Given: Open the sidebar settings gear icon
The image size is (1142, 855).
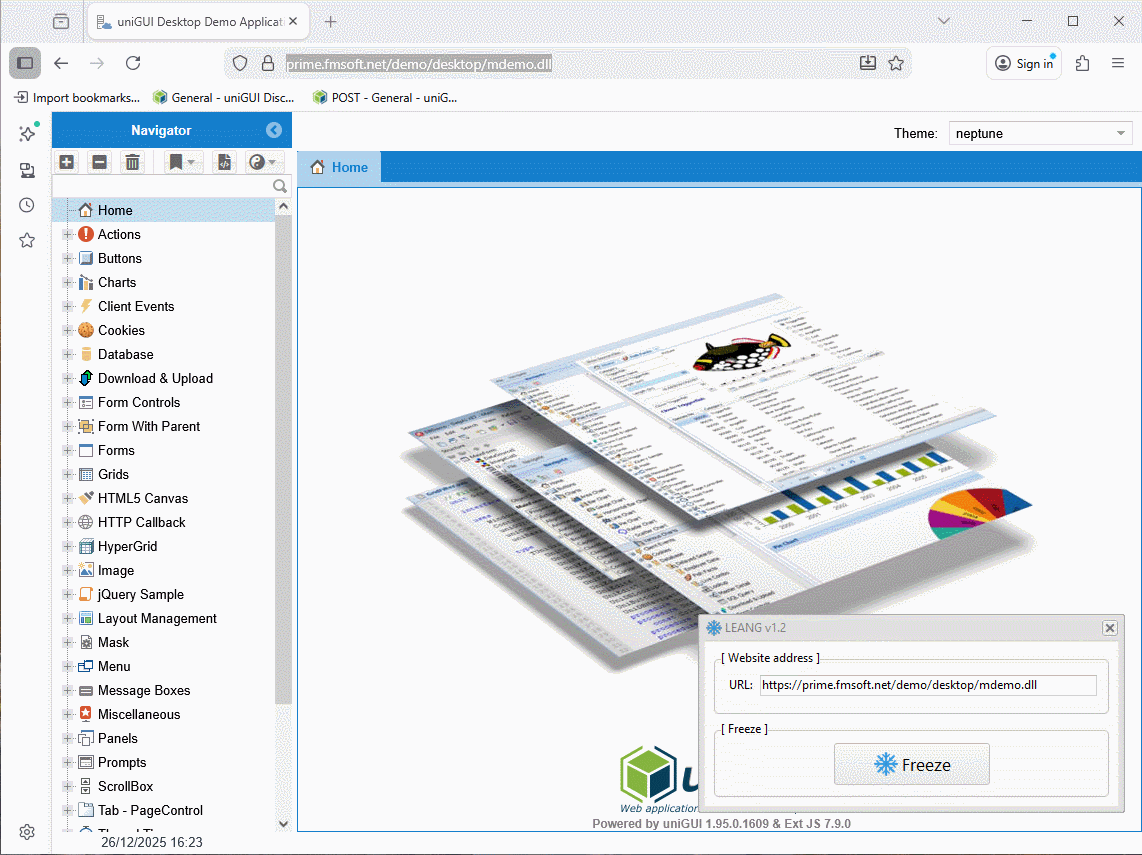Looking at the screenshot, I should coord(27,832).
